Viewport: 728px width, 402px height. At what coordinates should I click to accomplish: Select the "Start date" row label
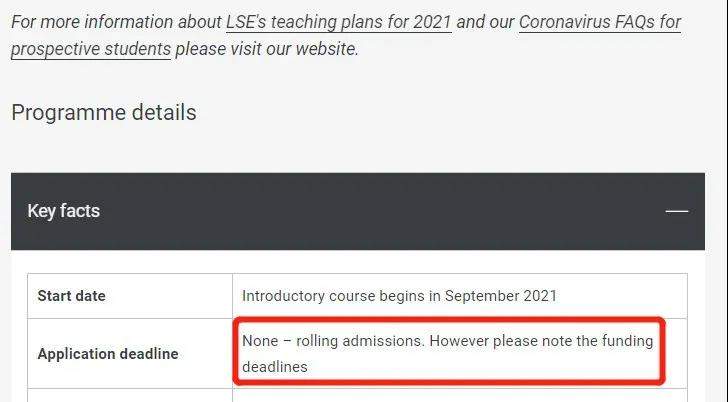71,296
